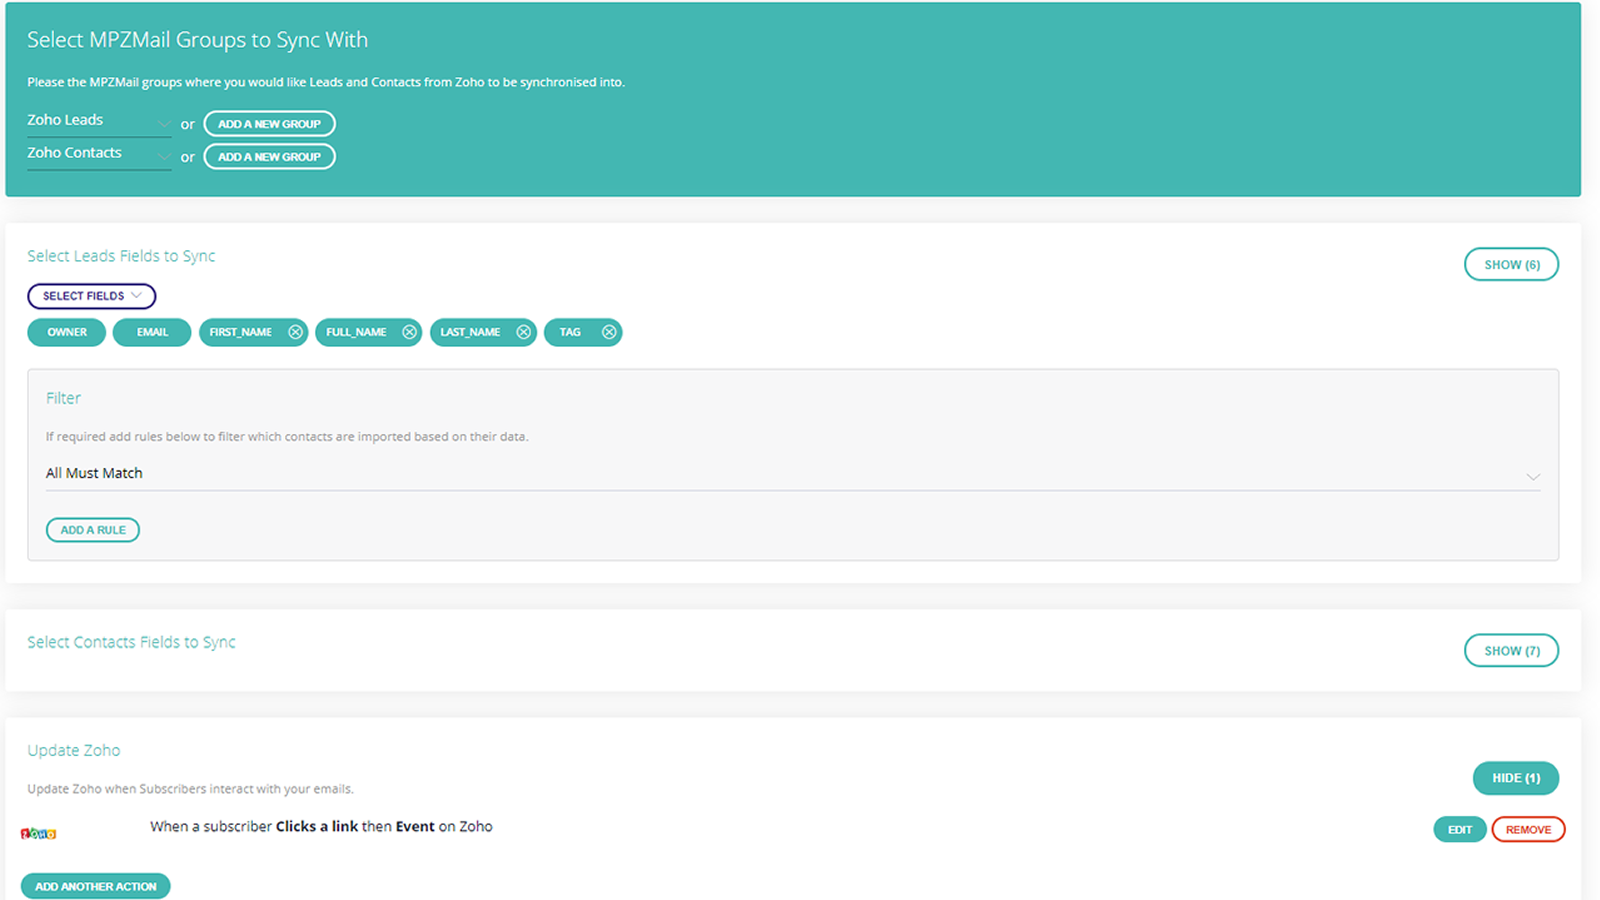The height and width of the screenshot is (900, 1600).
Task: Select the EMAIL field tag
Action: [x=152, y=332]
